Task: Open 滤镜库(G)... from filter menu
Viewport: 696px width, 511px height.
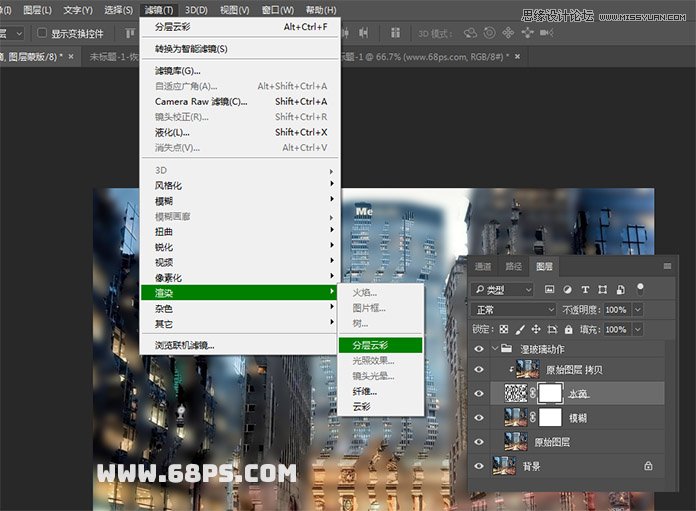Action: (240, 71)
